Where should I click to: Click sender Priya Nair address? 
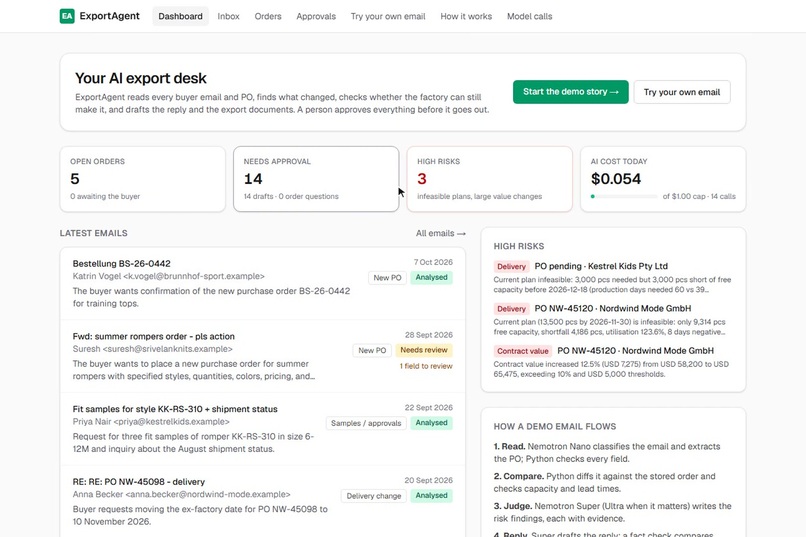[x=151, y=422]
